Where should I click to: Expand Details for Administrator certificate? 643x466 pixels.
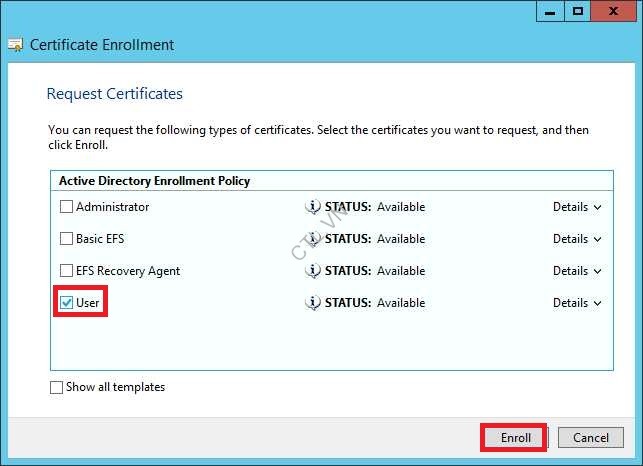(x=577, y=207)
